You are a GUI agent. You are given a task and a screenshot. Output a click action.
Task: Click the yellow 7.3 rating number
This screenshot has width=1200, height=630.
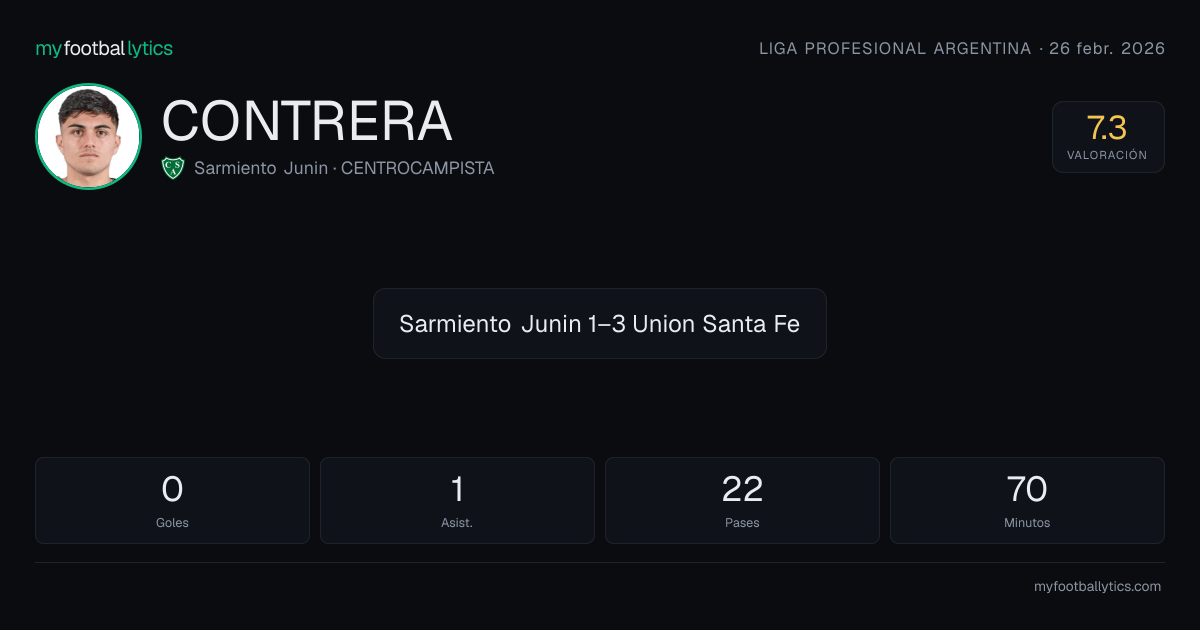tap(1107, 127)
